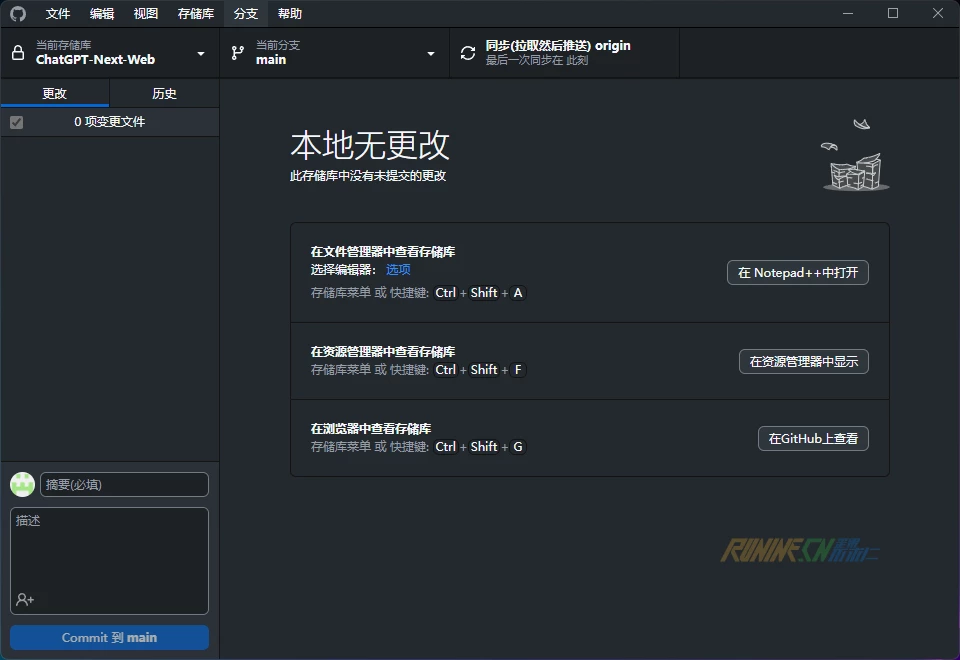Image resolution: width=960 pixels, height=660 pixels.
Task: Click the 在 Notepad++中打开 button
Action: 797,273
